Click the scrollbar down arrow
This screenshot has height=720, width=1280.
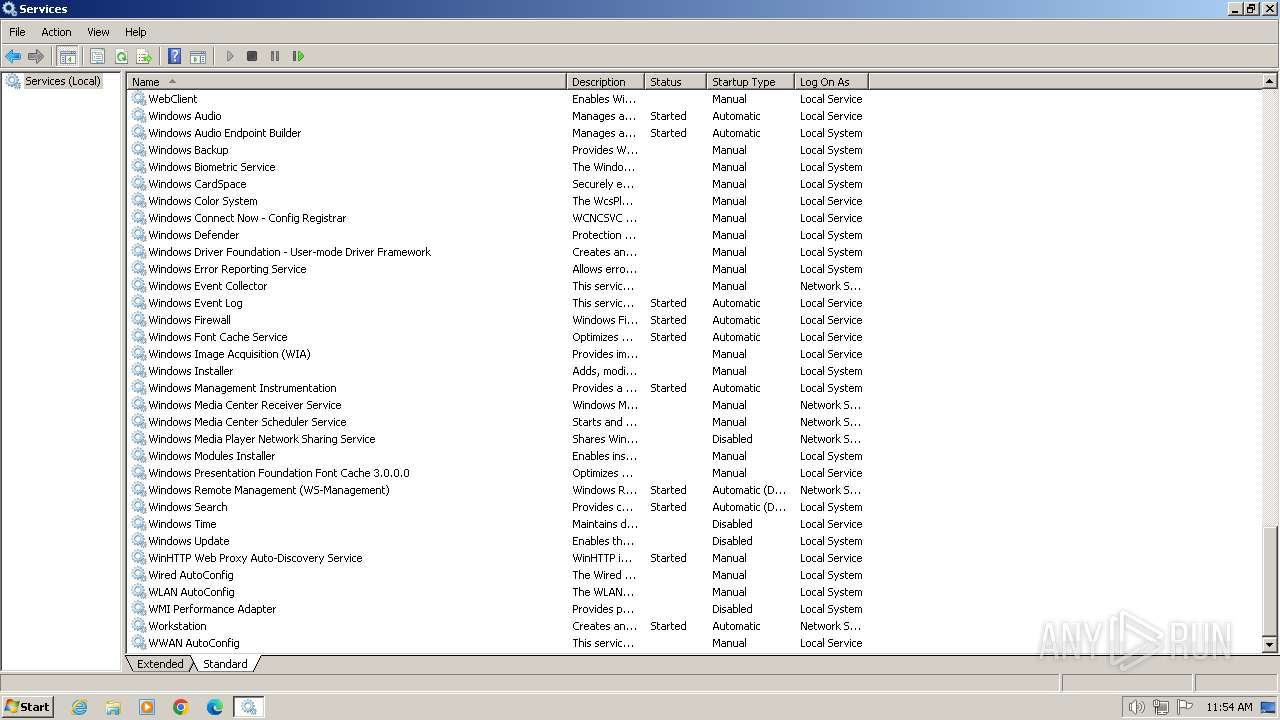click(1270, 645)
